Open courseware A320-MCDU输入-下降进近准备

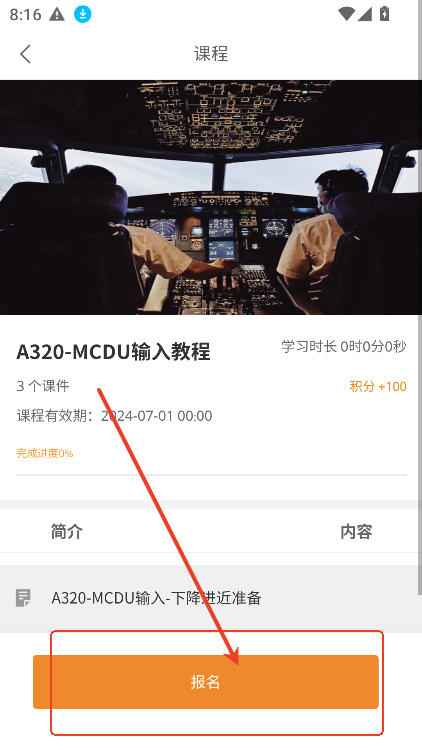click(209, 598)
